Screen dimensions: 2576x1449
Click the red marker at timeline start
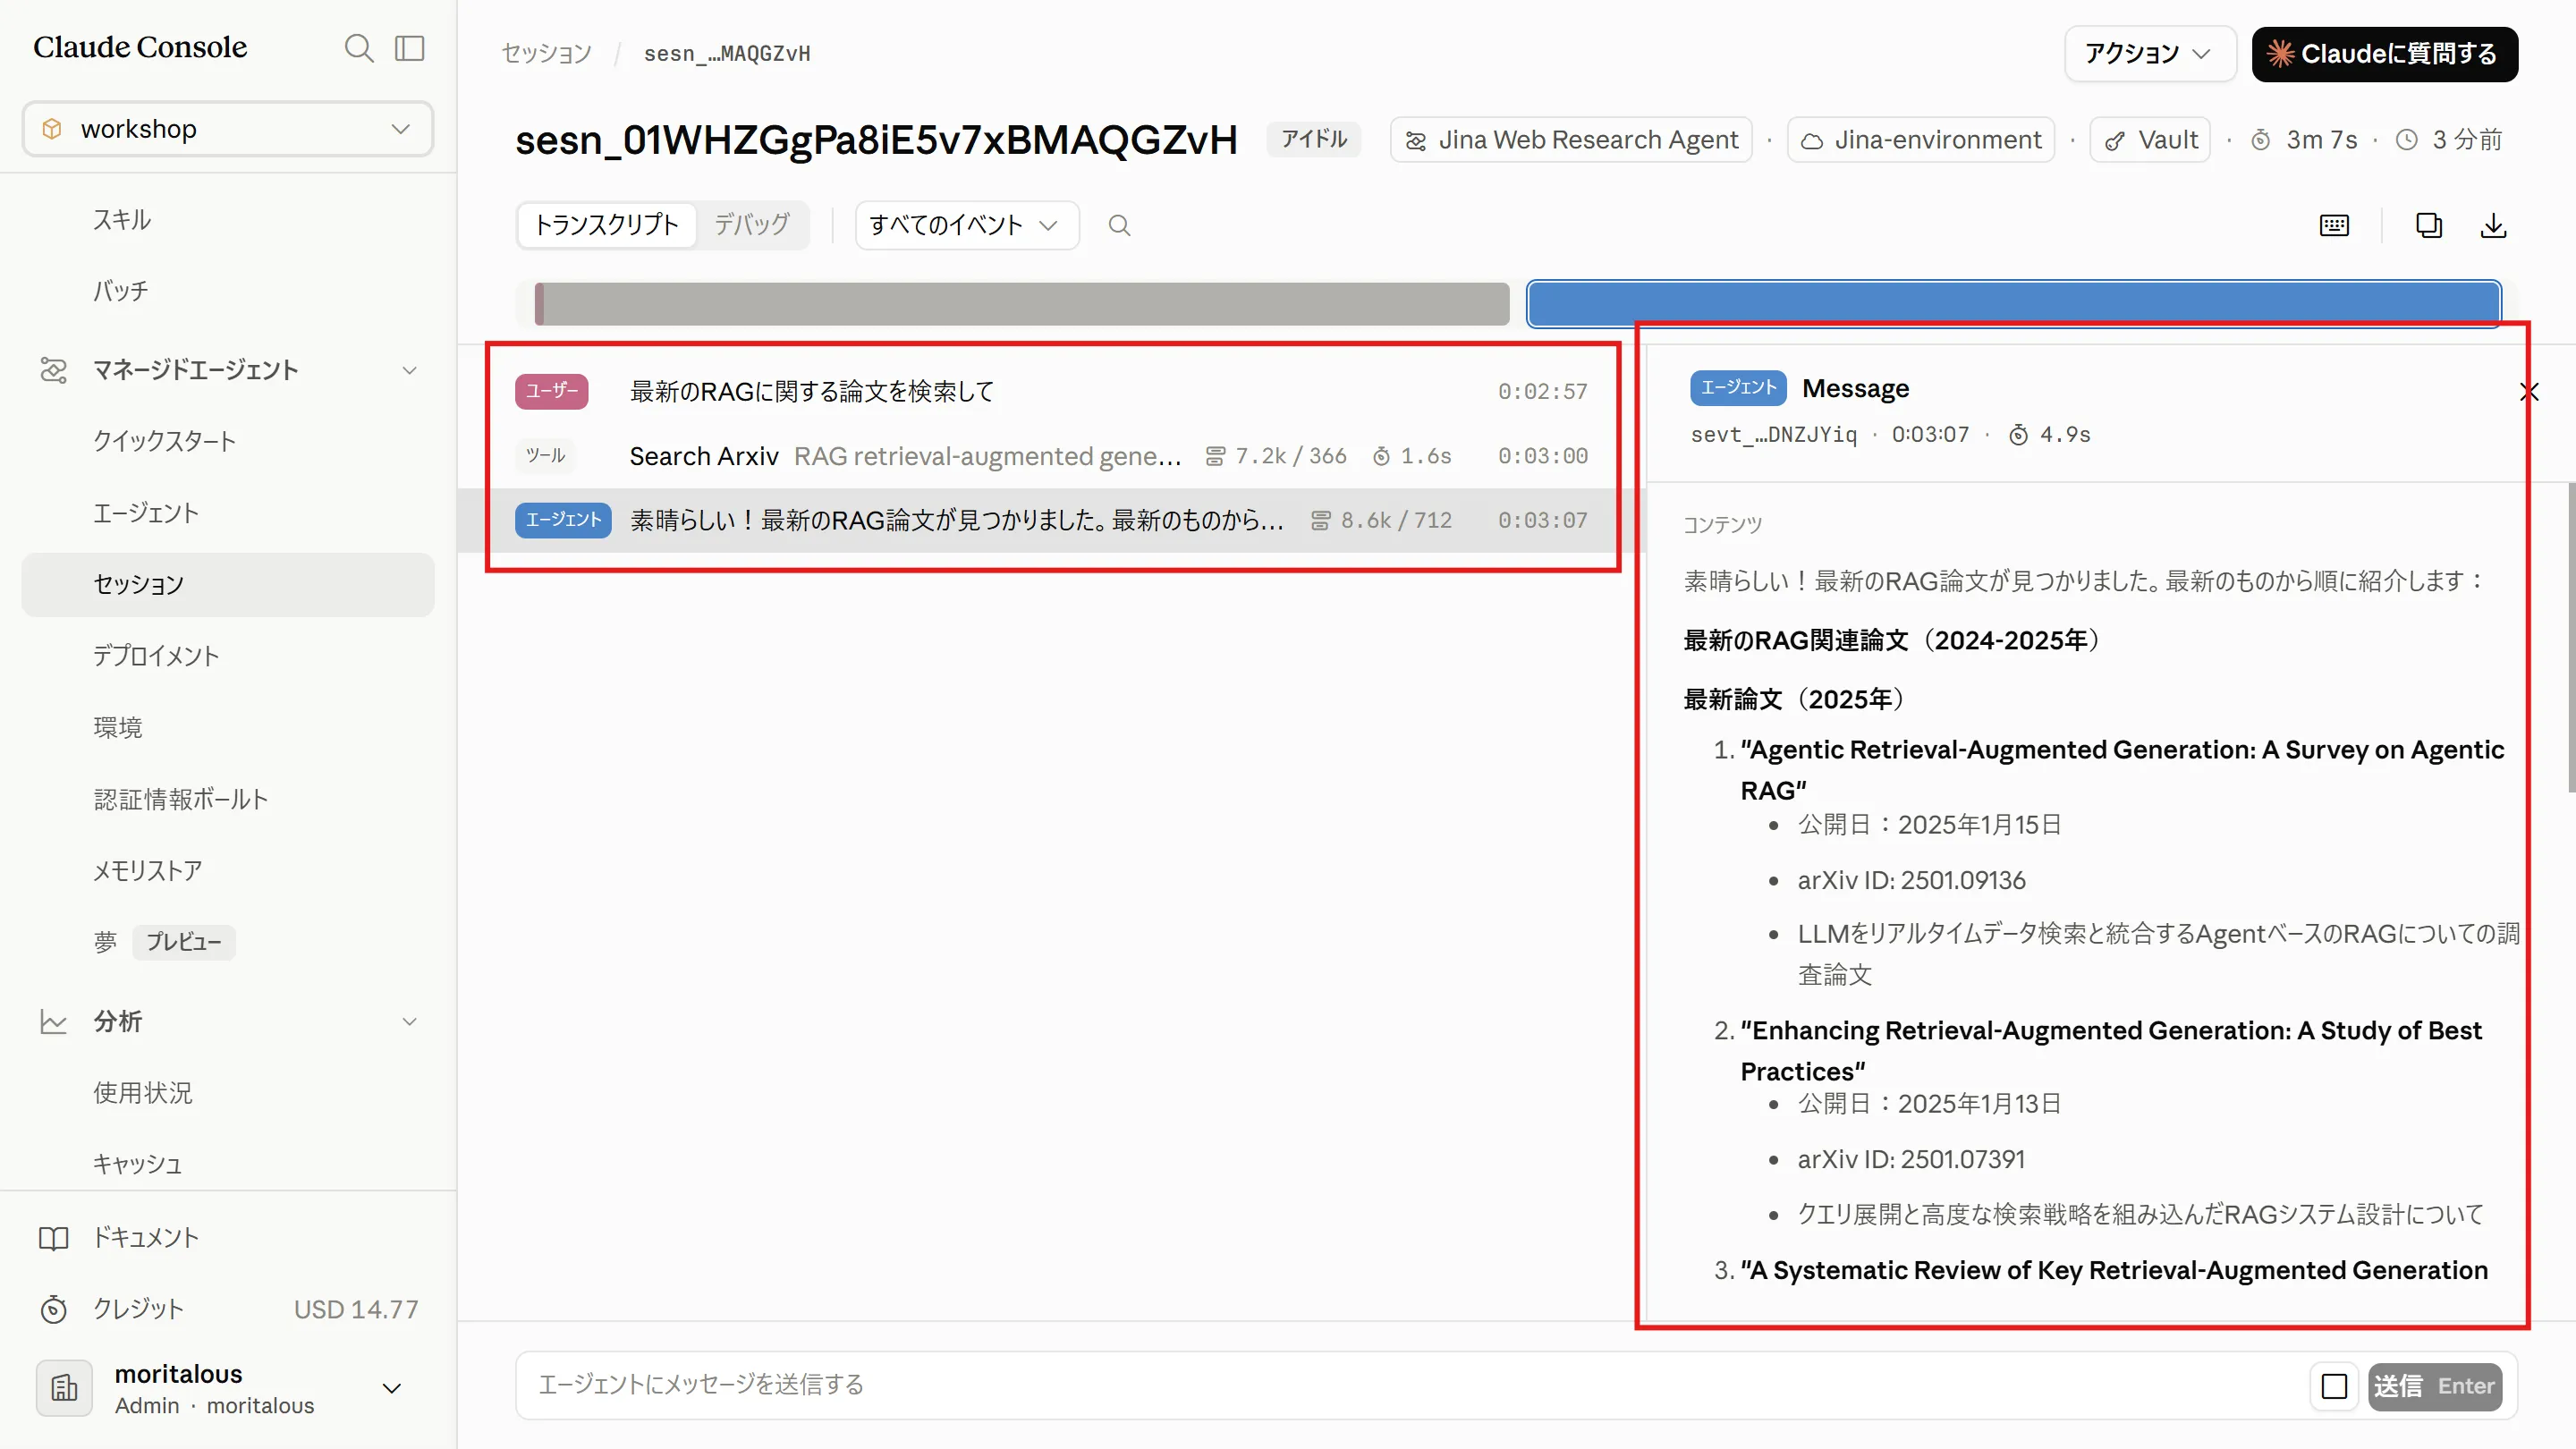click(540, 304)
